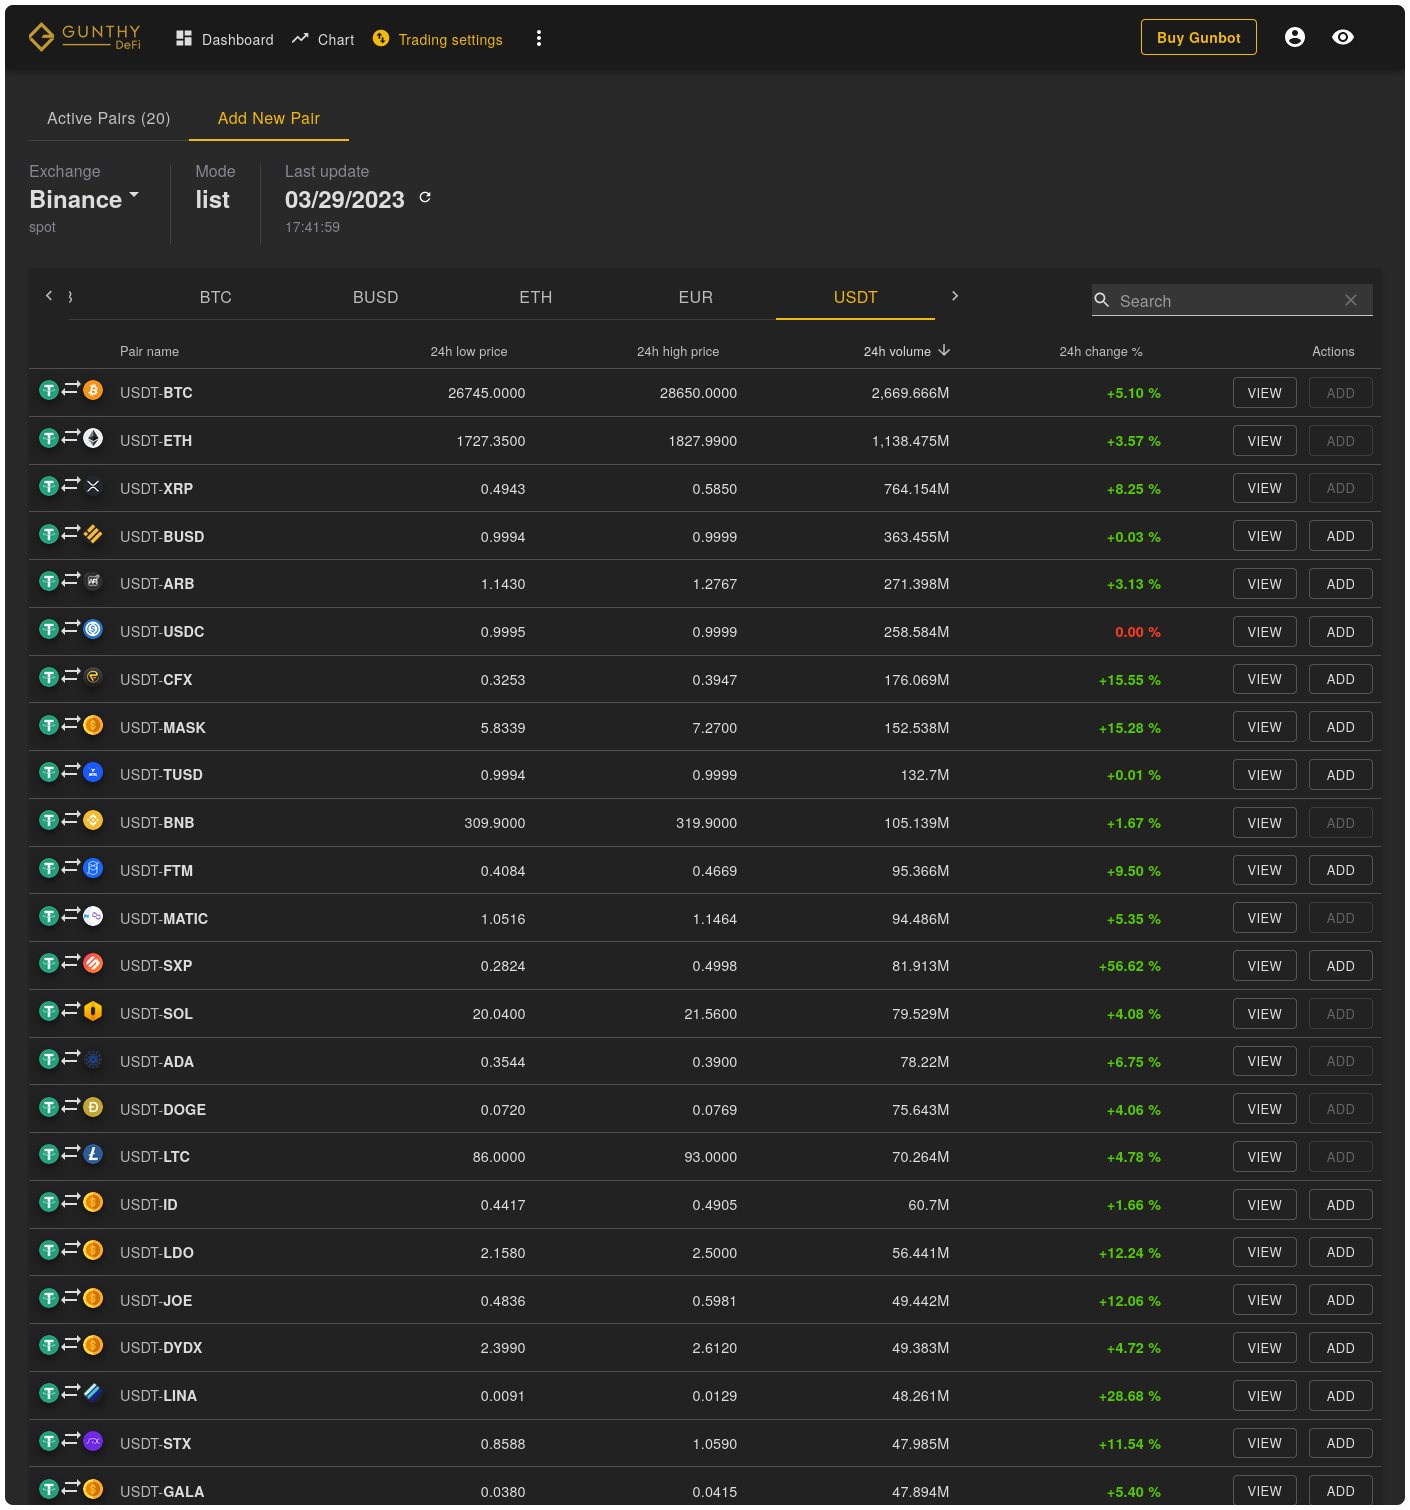The width and height of the screenshot is (1410, 1510).
Task: Click the MATIC coin icon in USDT-MATIC row
Action: pyautogui.click(x=93, y=916)
